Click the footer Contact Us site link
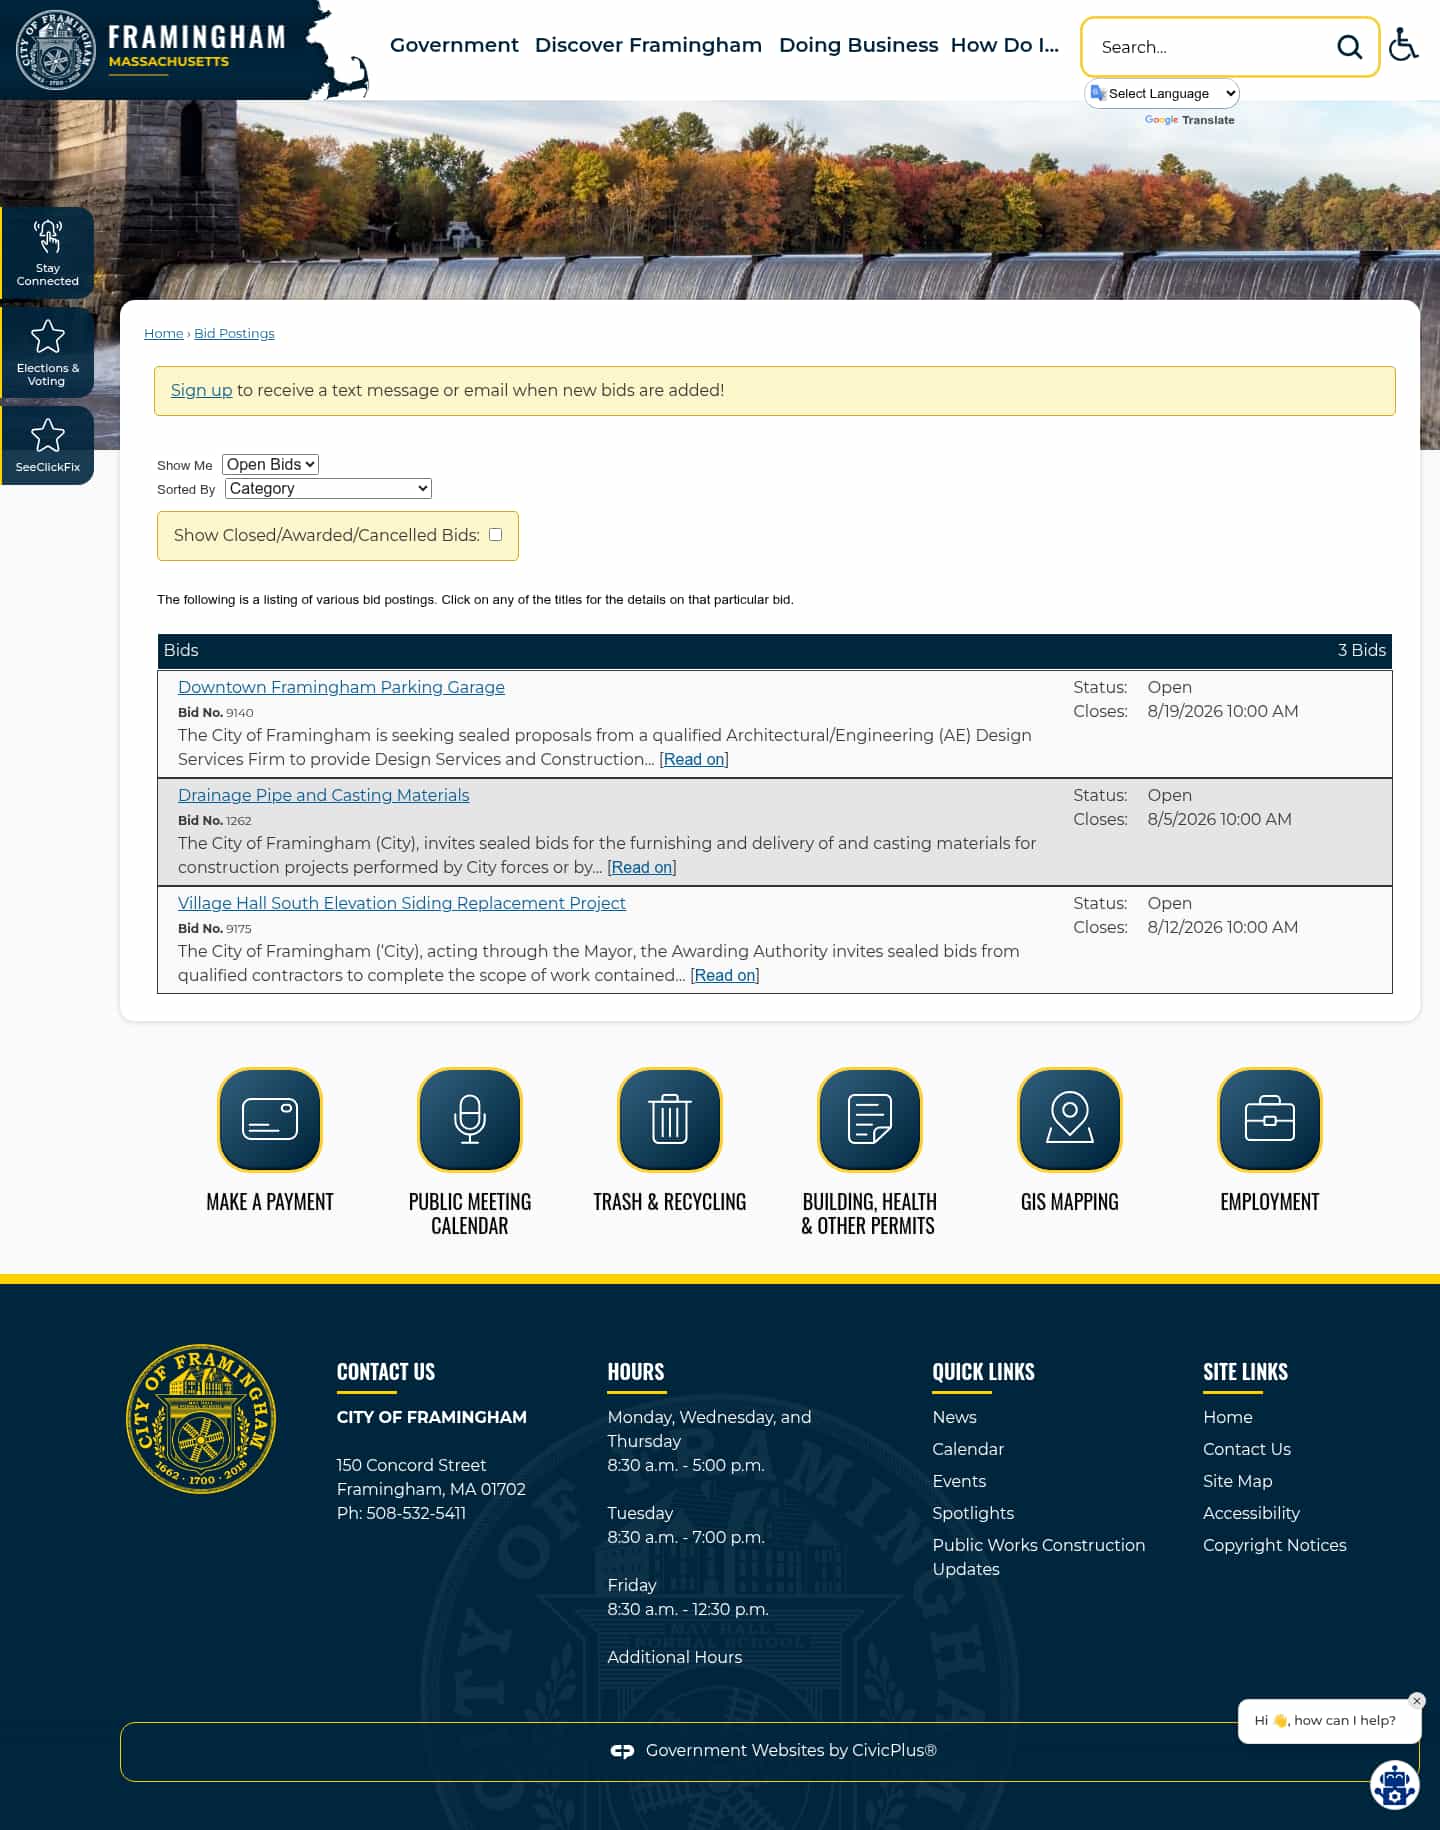This screenshot has height=1830, width=1440. tap(1247, 1449)
